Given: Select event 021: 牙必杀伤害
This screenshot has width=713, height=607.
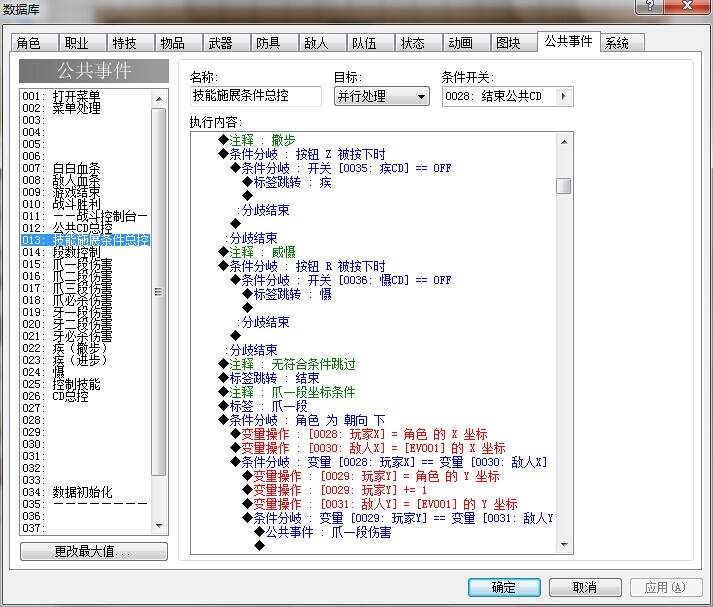Looking at the screenshot, I should (85, 336).
